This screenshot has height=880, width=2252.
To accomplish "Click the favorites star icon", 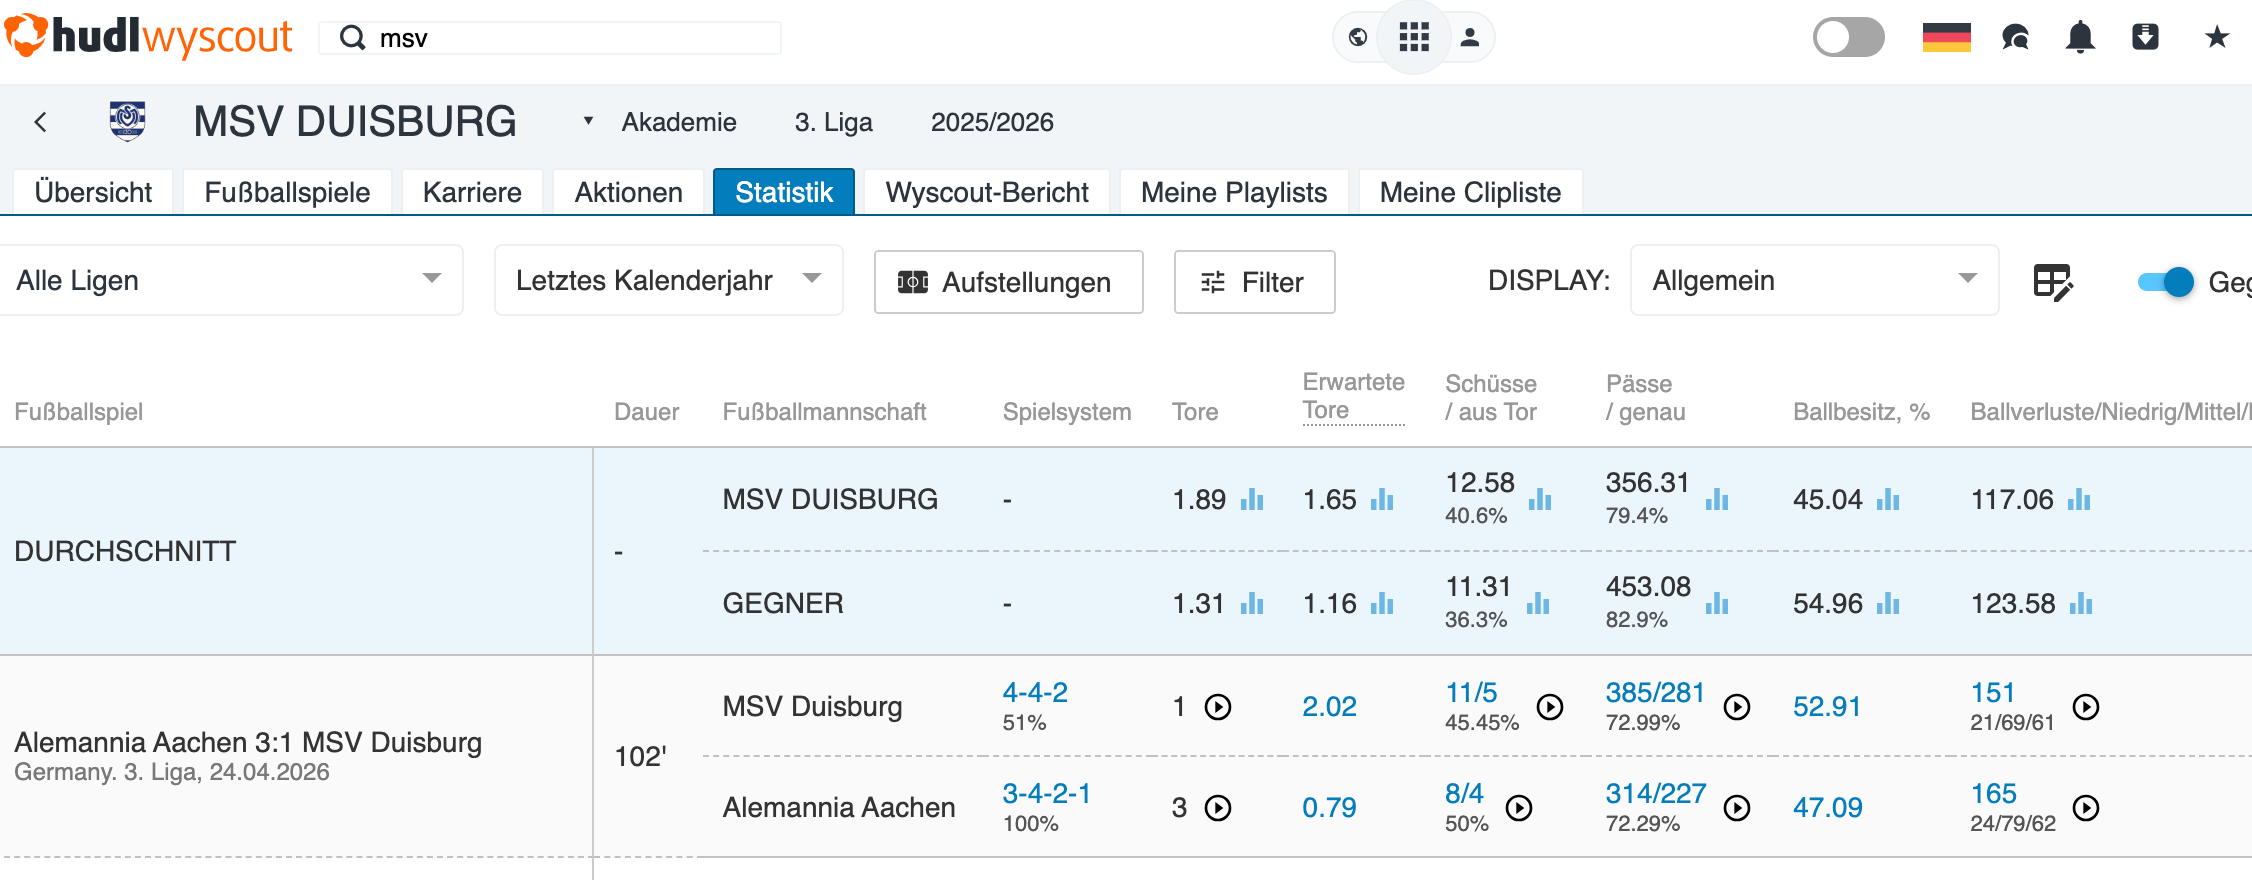I will [x=2217, y=38].
